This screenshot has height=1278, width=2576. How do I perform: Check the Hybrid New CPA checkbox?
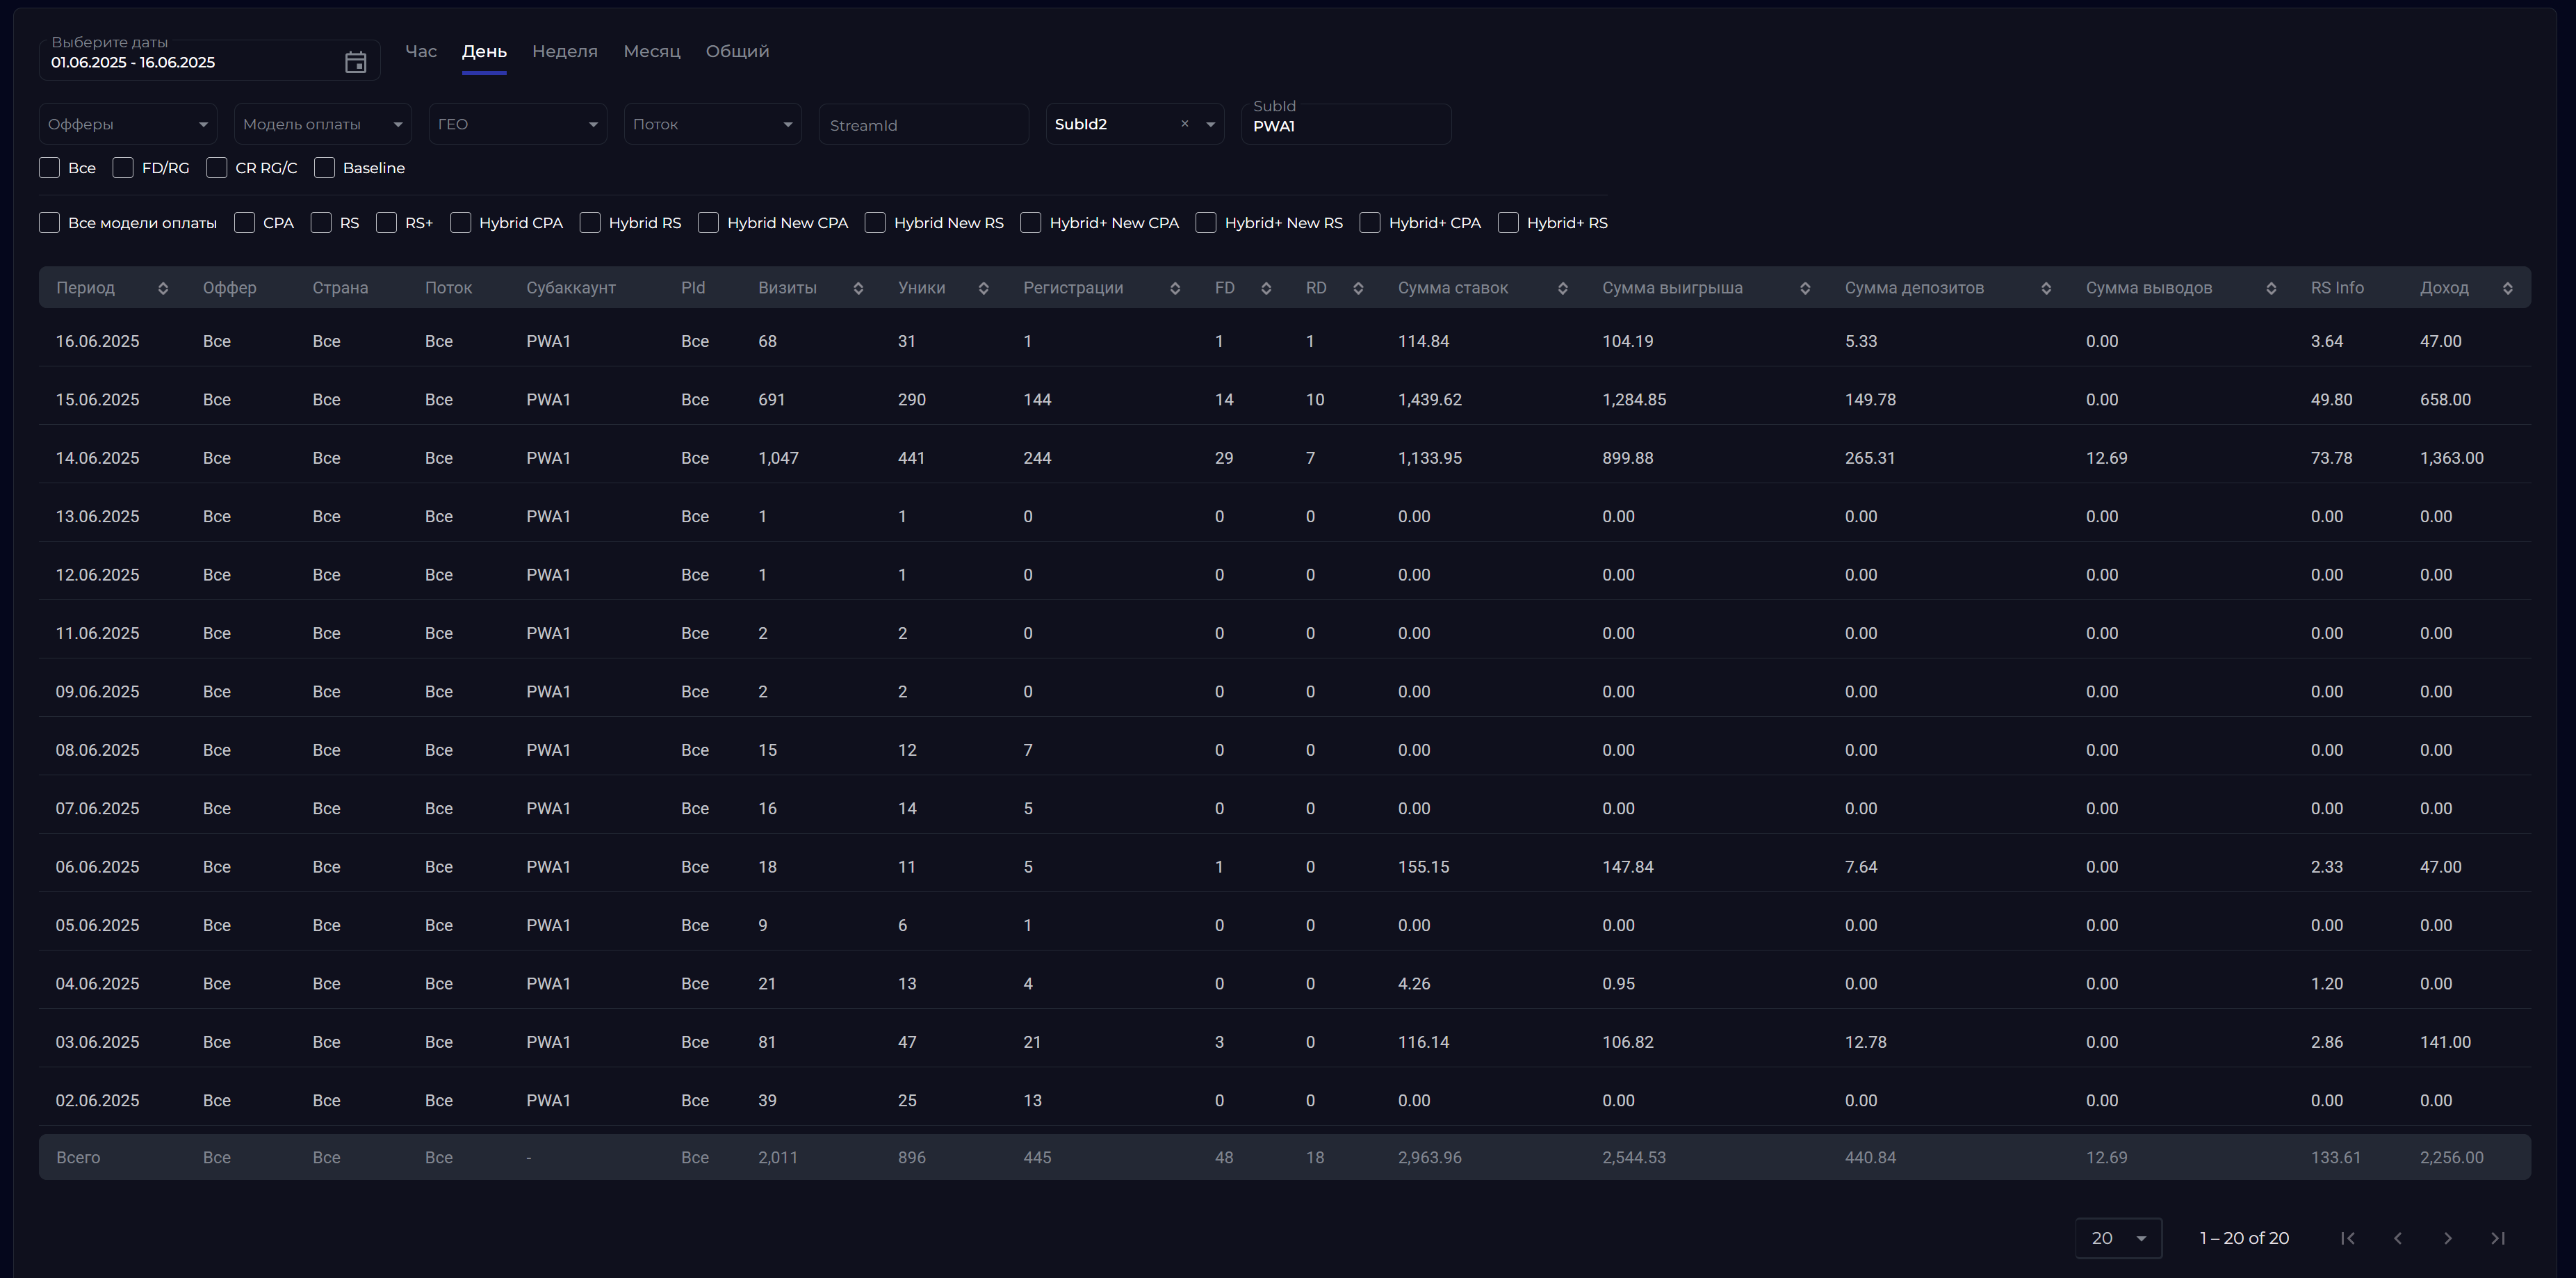(x=708, y=223)
